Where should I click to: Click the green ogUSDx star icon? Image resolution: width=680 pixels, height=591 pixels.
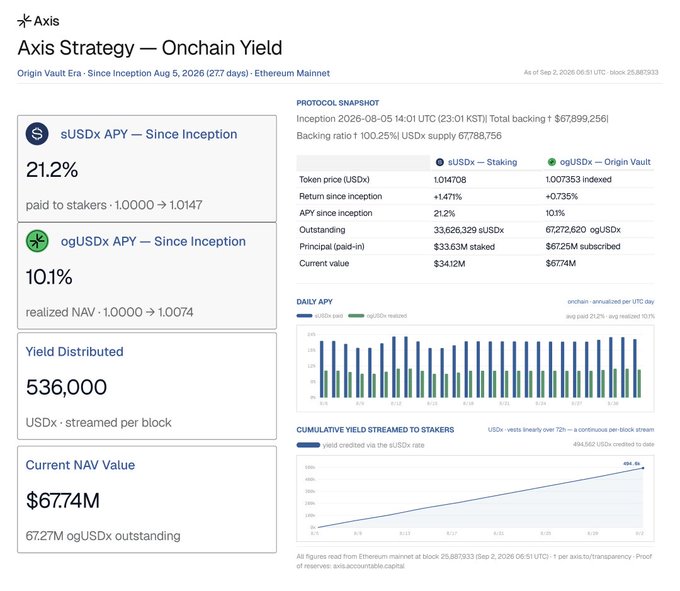click(37, 241)
